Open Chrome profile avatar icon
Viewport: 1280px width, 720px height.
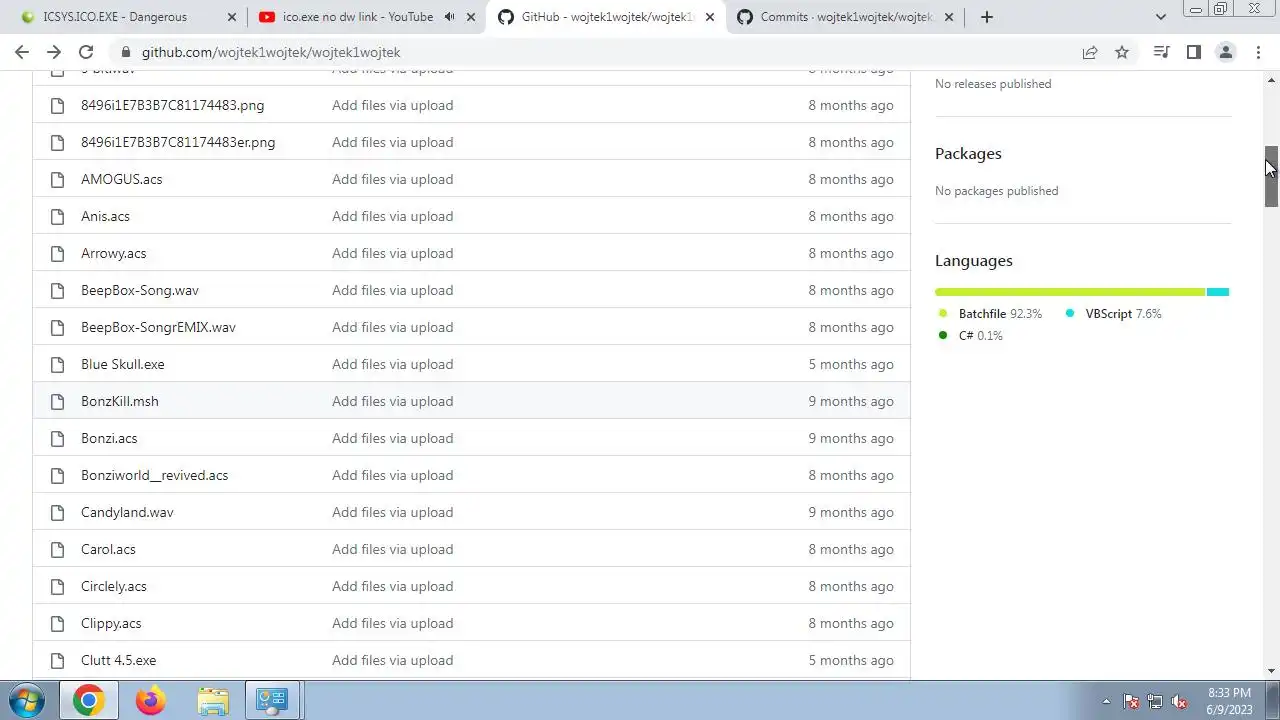click(1225, 52)
